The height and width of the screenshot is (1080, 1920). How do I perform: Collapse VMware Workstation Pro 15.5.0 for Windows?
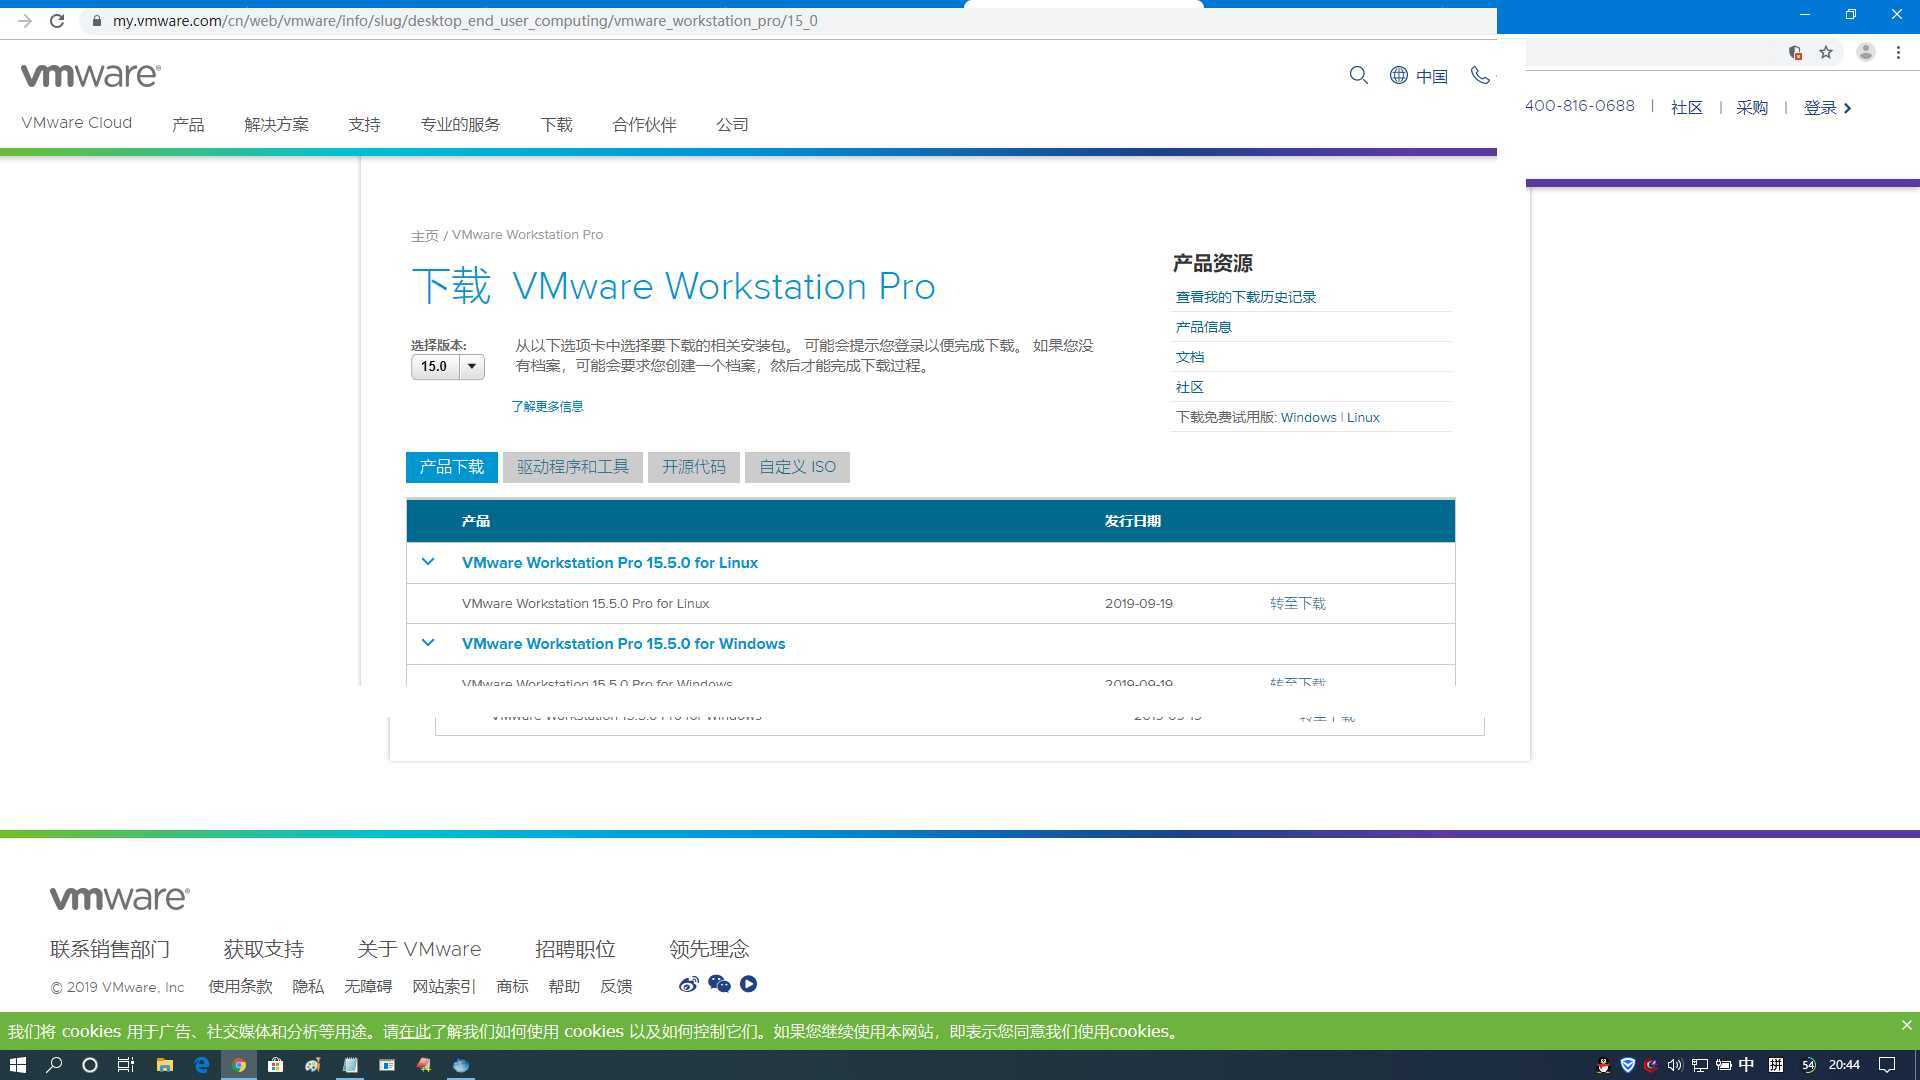(x=428, y=643)
